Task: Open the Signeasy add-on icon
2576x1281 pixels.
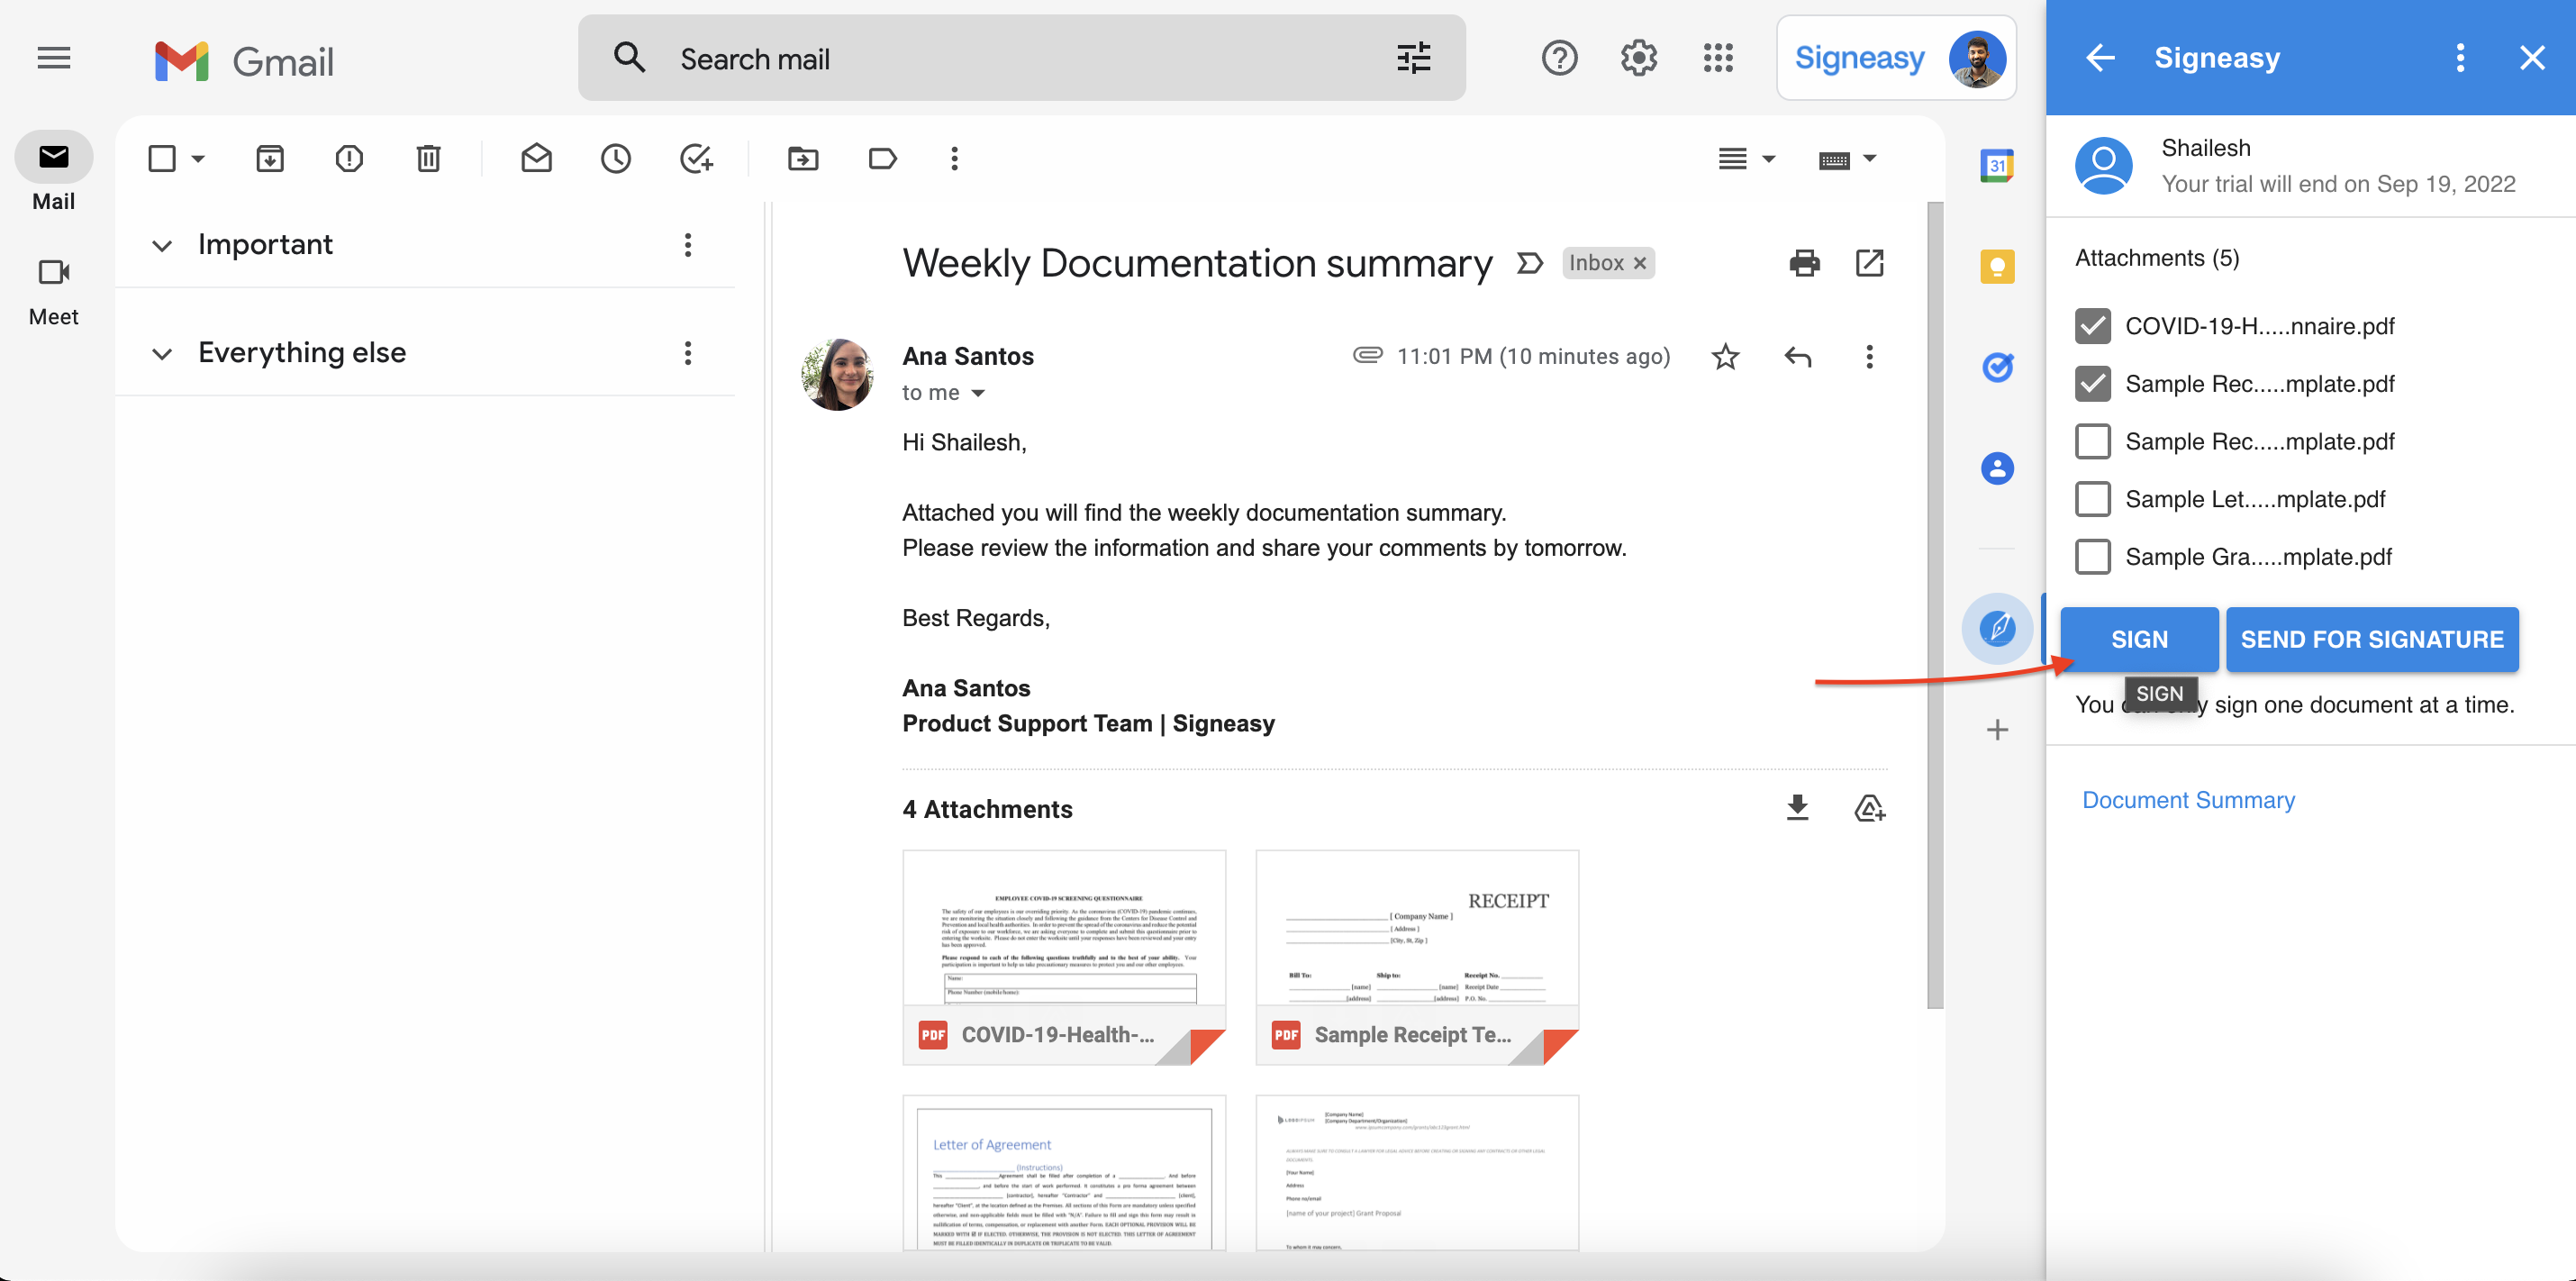Action: pyautogui.click(x=1997, y=628)
